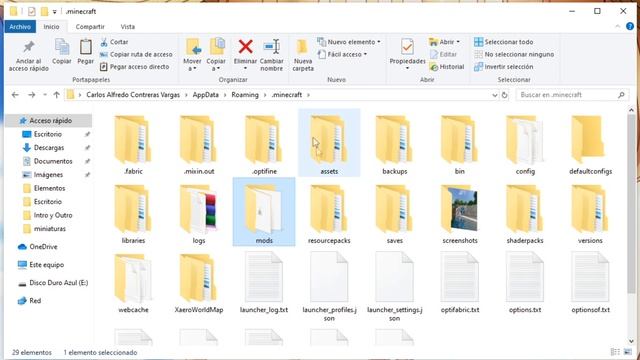
Task: Select OneDrive in navigation pane
Action: [x=43, y=247]
